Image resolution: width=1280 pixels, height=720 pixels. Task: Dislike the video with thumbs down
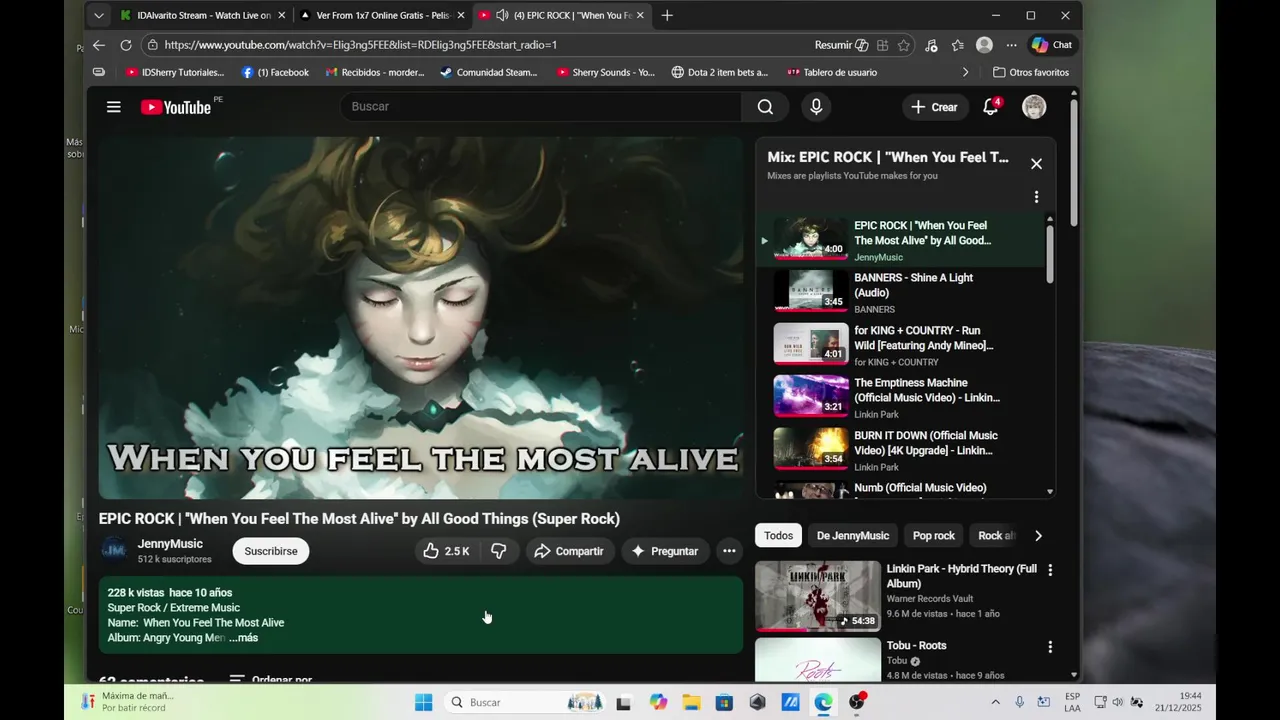498,551
